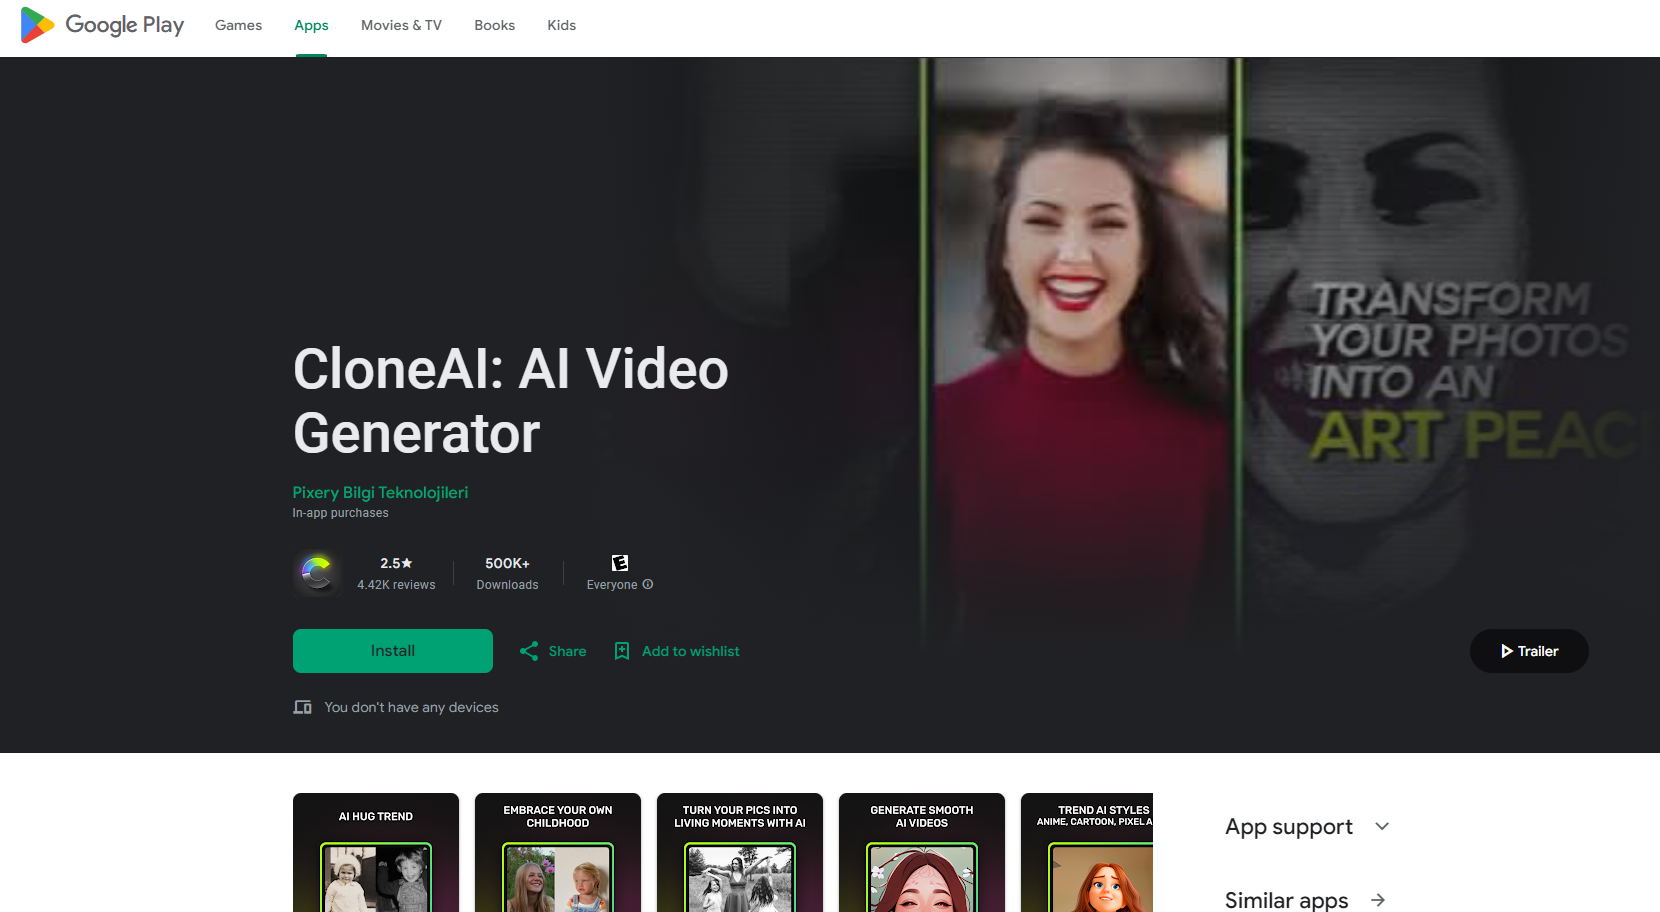The image size is (1660, 912).
Task: View the 2.5 star rating reviews
Action: (396, 573)
